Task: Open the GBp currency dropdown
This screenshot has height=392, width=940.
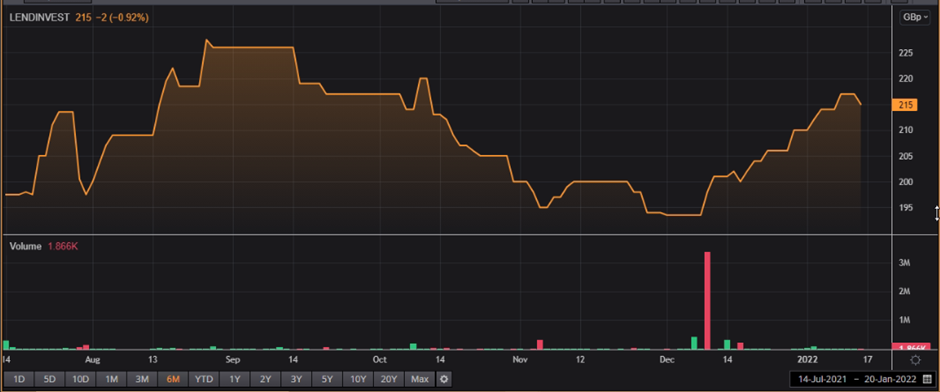Action: pyautogui.click(x=915, y=17)
